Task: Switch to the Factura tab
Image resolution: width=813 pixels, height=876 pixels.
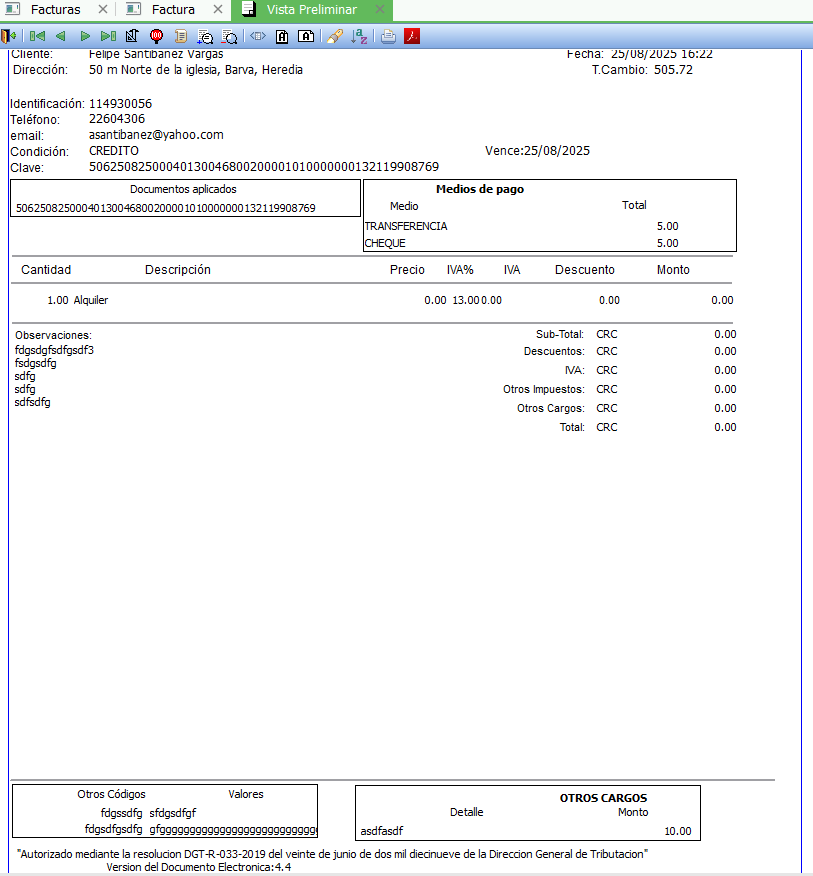Action: point(173,9)
